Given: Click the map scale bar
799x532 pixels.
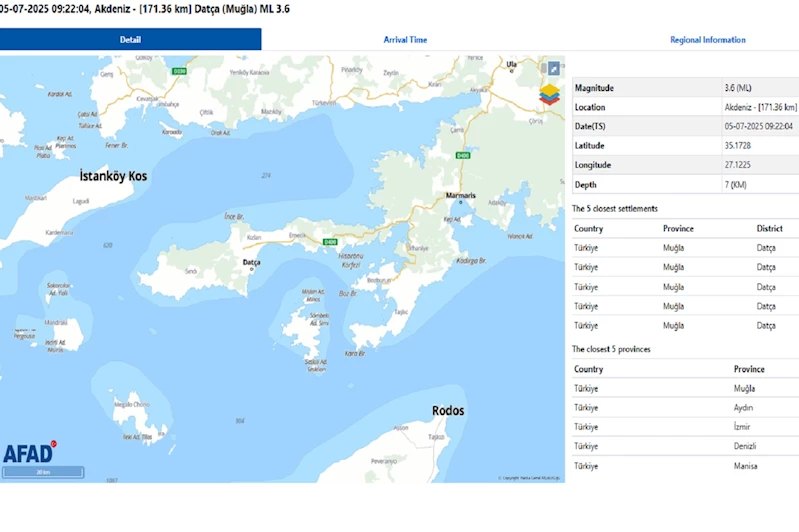Looking at the screenshot, I should [x=42, y=471].
